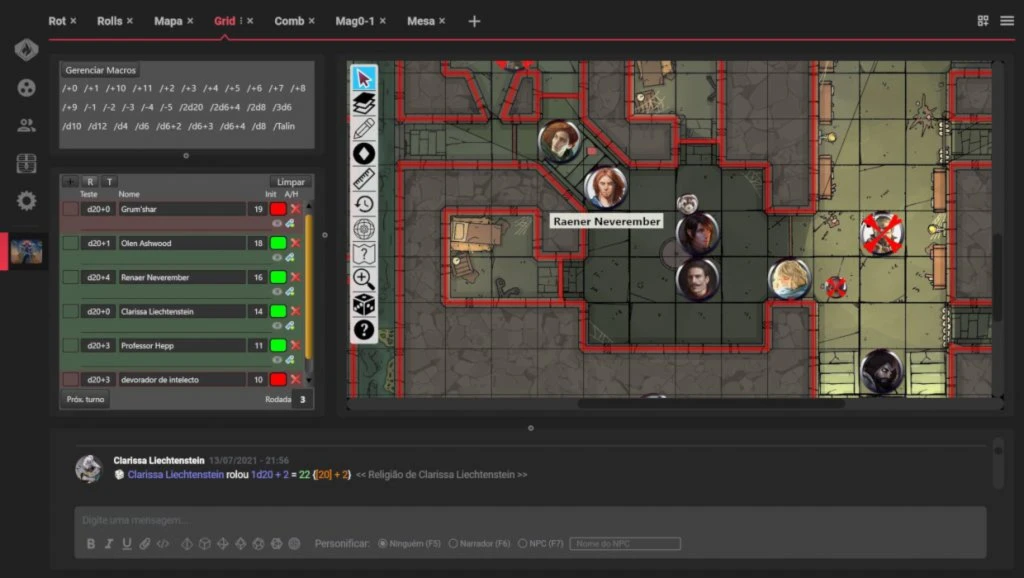Viewport: 1024px width, 578px height.
Task: Switch to the Comb tab
Action: pos(289,21)
